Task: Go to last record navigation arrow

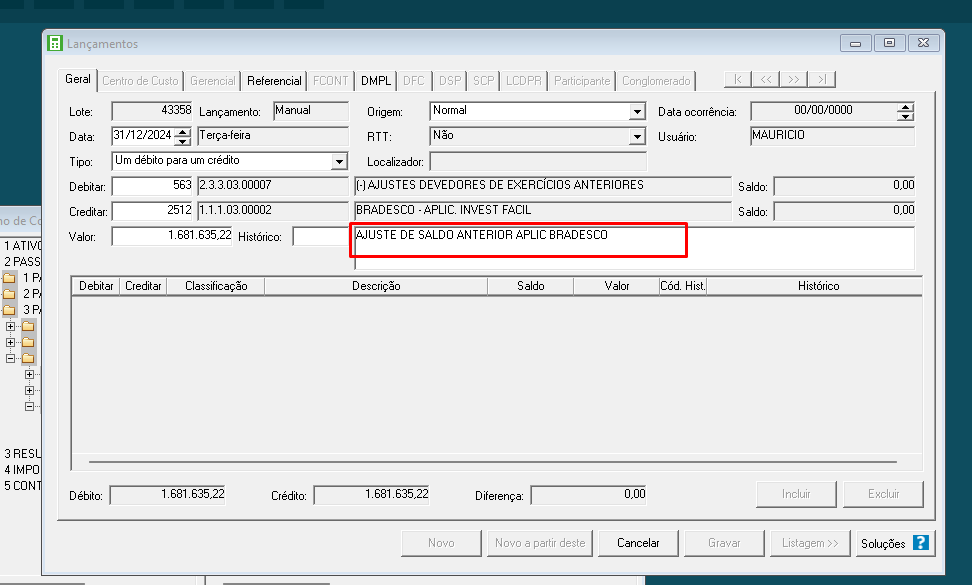Action: click(x=821, y=80)
